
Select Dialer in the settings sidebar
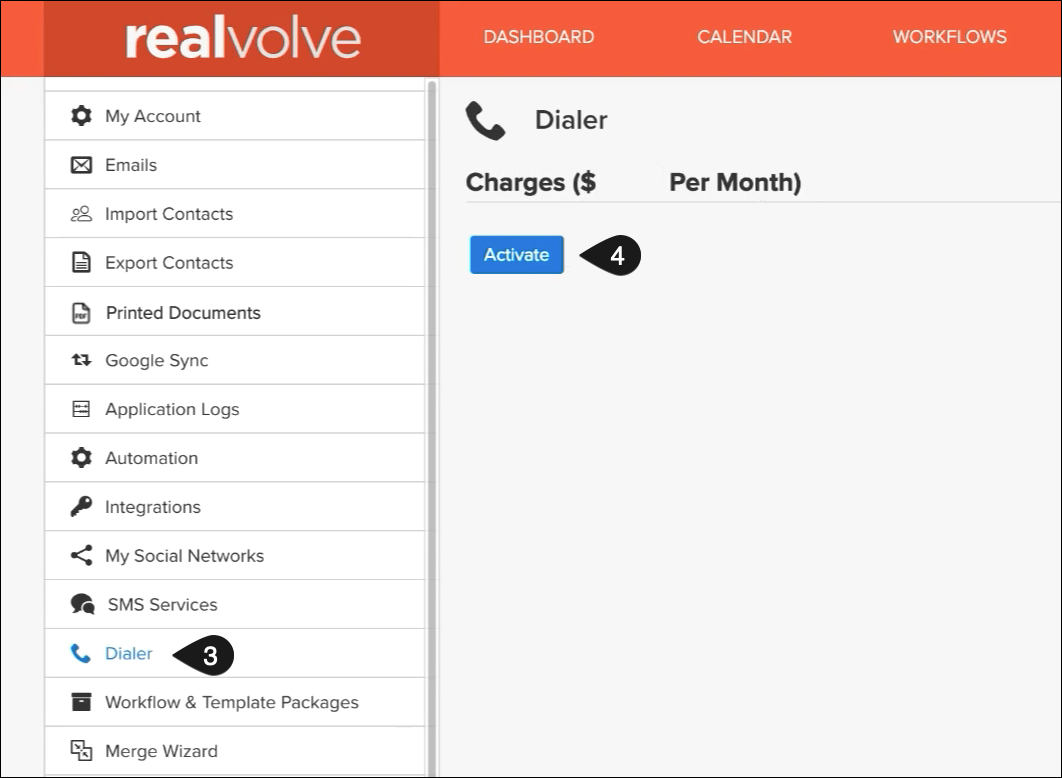pyautogui.click(x=129, y=654)
